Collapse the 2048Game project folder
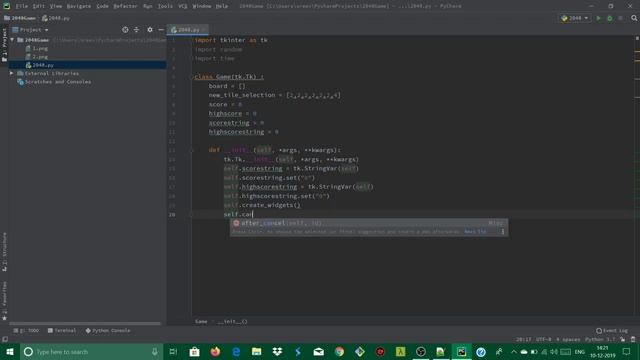 pos(12,40)
